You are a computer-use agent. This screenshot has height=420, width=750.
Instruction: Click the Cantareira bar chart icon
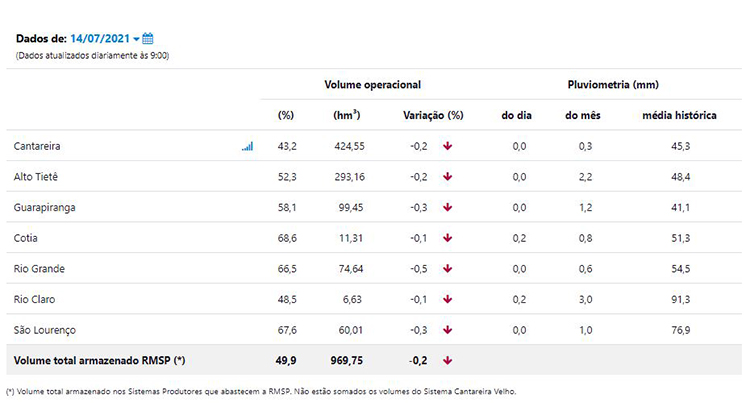pos(247,146)
